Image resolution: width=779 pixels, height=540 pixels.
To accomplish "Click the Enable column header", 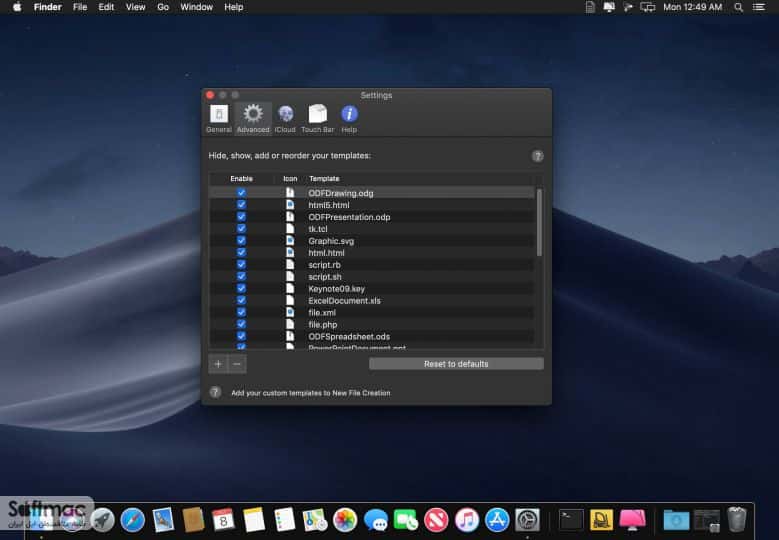I will (x=241, y=178).
